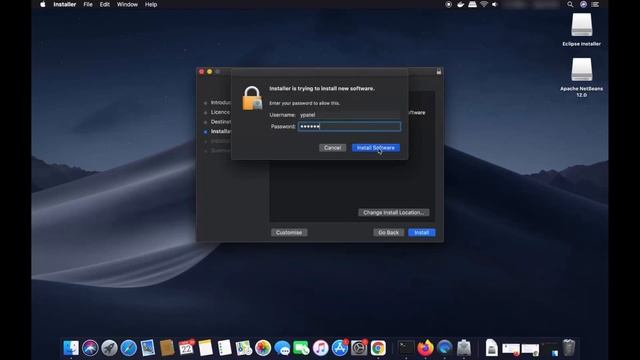Open Contacts from the Dock

click(x=167, y=348)
